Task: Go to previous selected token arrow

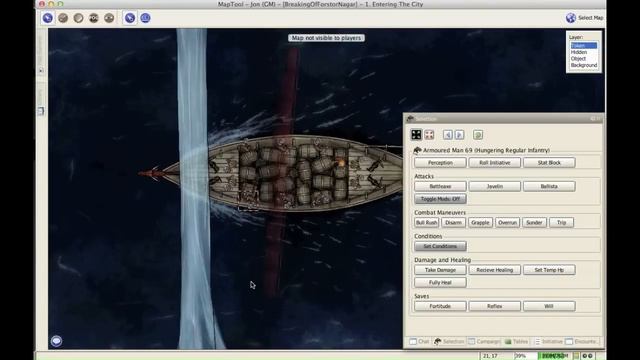Action: click(448, 135)
